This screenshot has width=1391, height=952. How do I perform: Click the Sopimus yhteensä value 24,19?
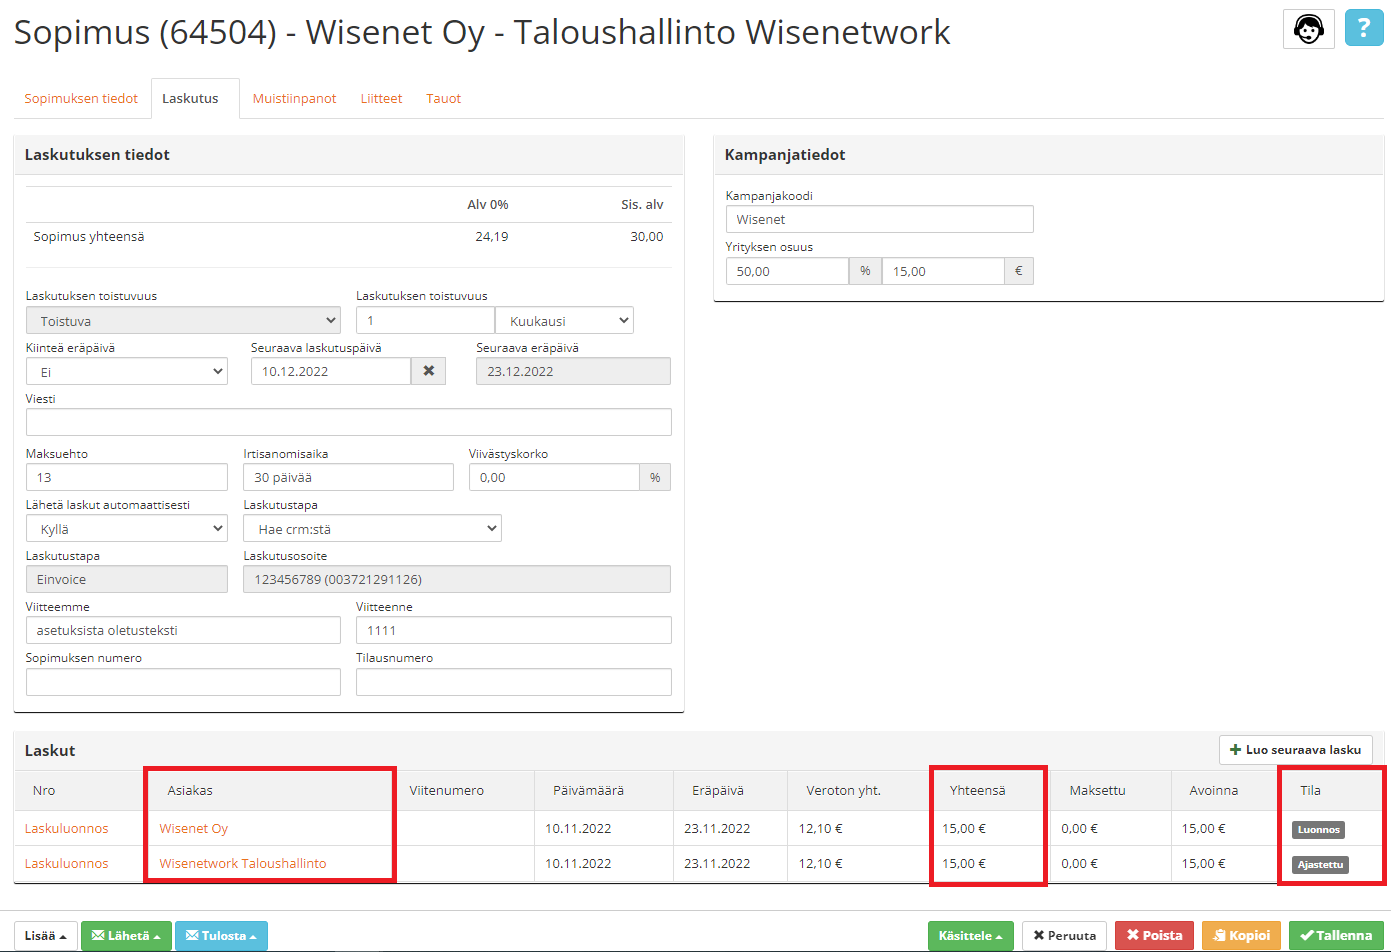[x=492, y=236]
